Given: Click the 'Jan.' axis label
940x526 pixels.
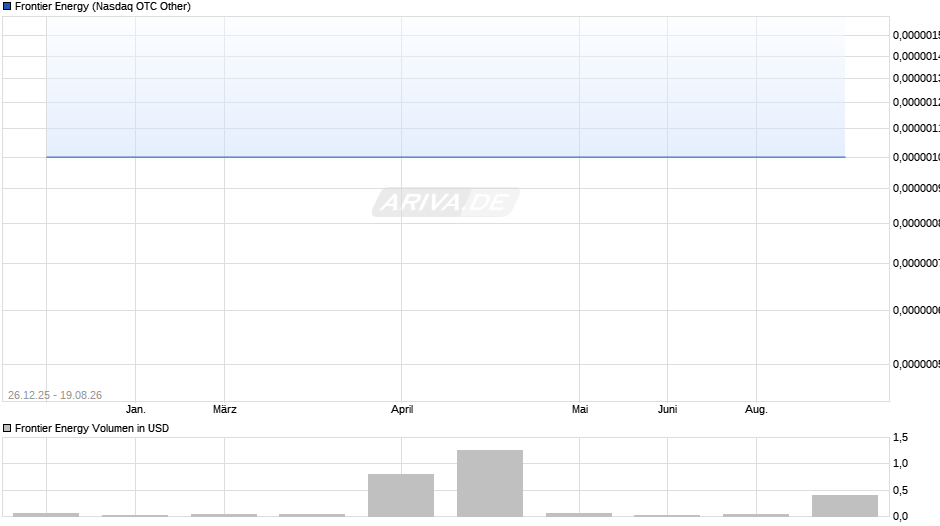Looking at the screenshot, I should [135, 410].
